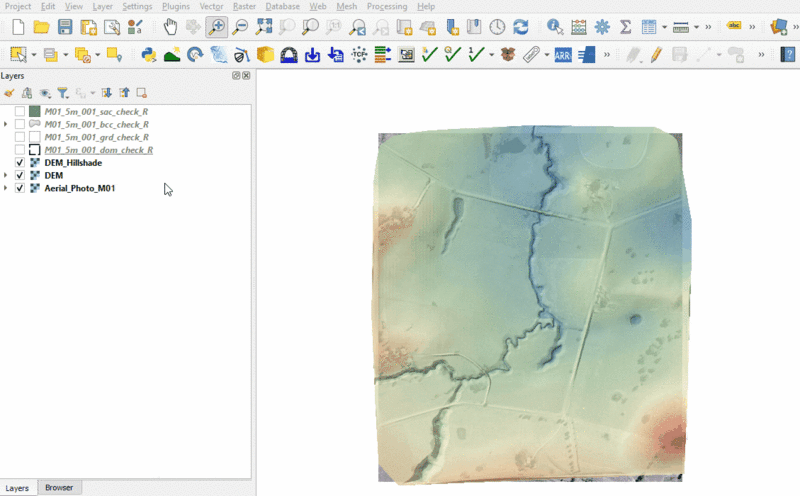Image resolution: width=800 pixels, height=496 pixels.
Task: Expand the DEM layer tree node
Action: 7,176
